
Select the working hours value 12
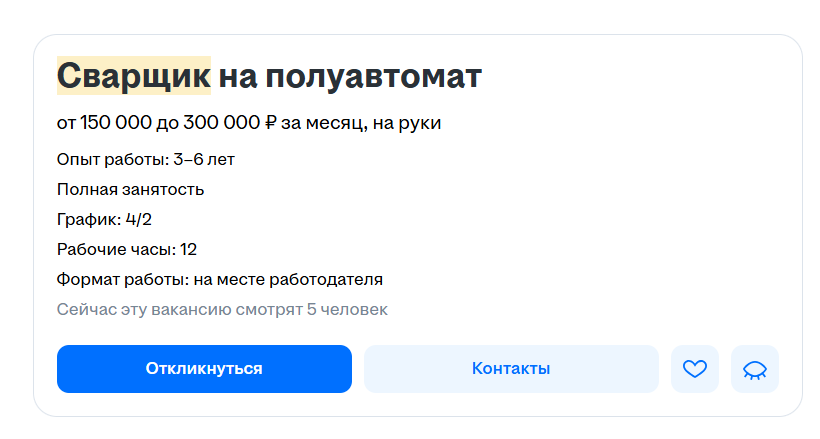[188, 250]
